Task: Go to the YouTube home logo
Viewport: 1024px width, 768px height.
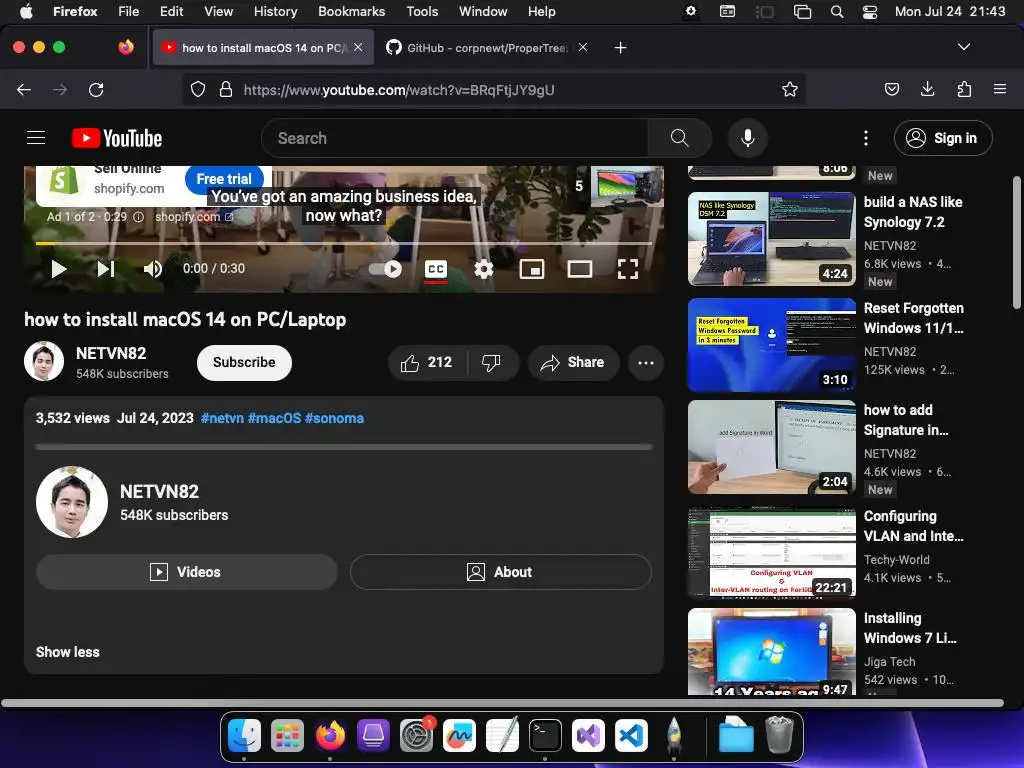Action: (117, 138)
